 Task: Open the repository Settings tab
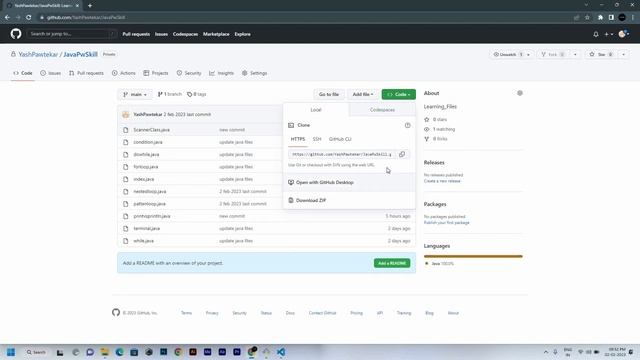click(x=254, y=73)
